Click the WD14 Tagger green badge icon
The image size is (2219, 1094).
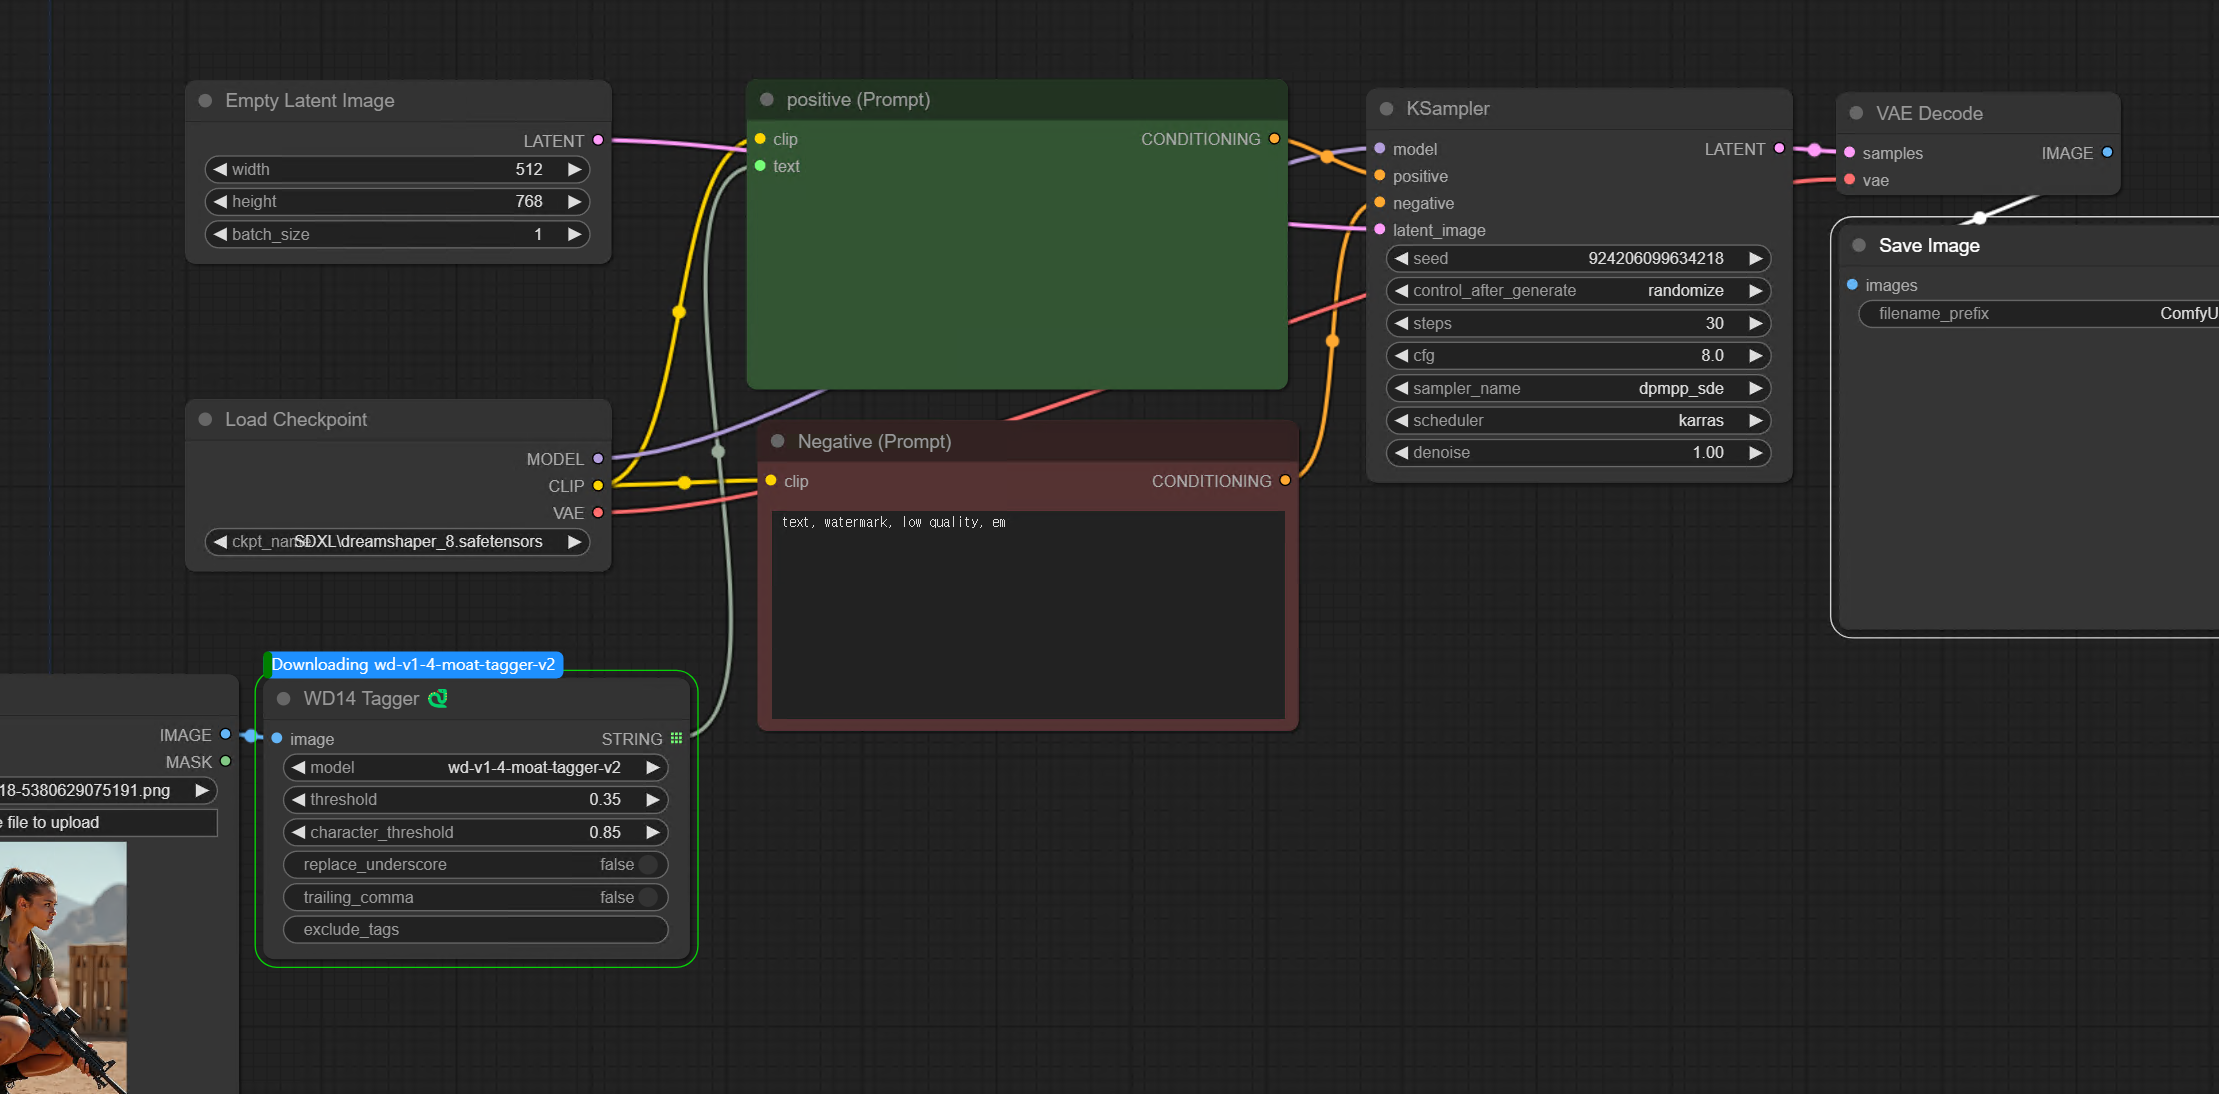(437, 699)
